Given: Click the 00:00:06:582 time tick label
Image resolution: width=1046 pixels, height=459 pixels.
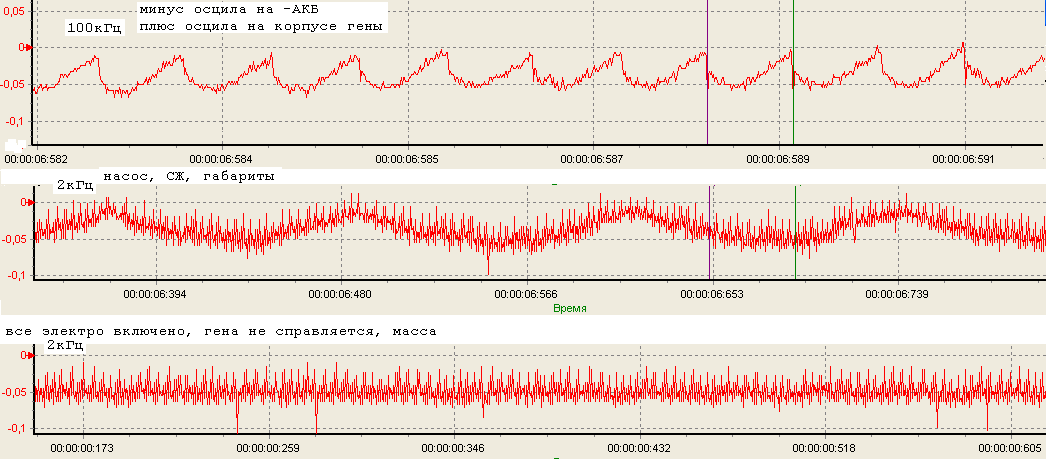Looking at the screenshot, I should pos(36,160).
